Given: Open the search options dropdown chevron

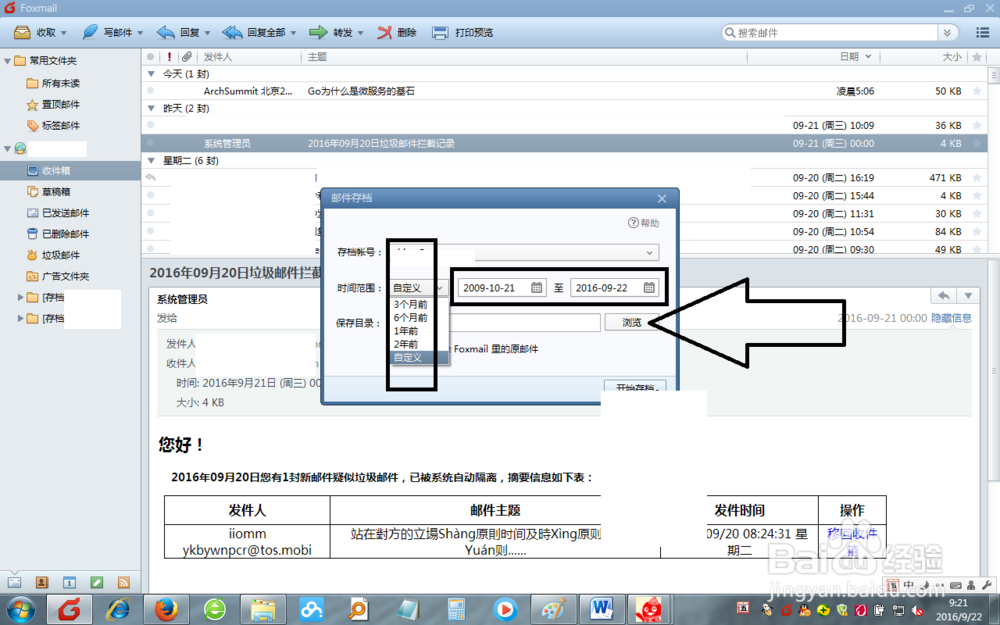Looking at the screenshot, I should [947, 33].
